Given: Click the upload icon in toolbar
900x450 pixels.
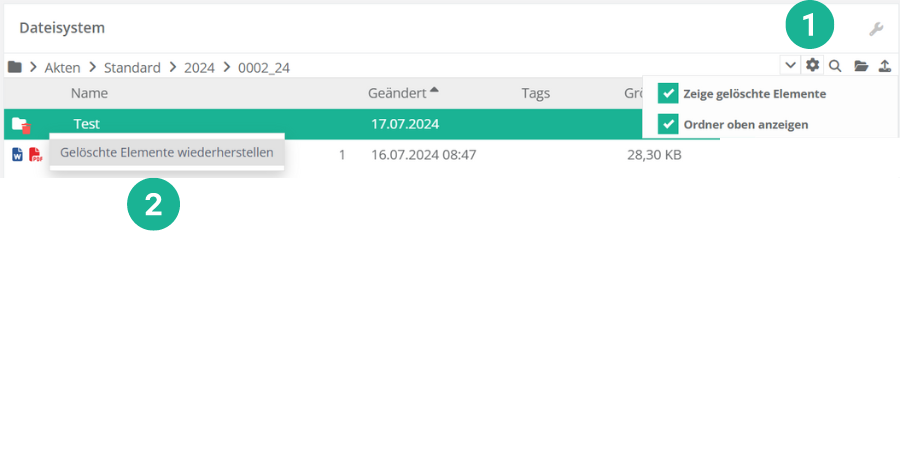Looking at the screenshot, I should [x=884, y=66].
